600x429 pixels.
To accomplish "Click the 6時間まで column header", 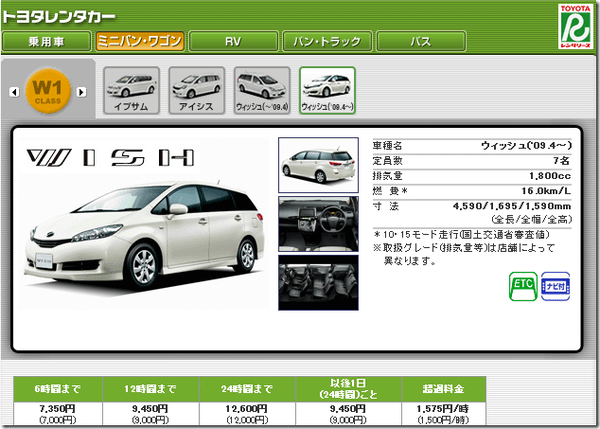I will (x=58, y=389).
